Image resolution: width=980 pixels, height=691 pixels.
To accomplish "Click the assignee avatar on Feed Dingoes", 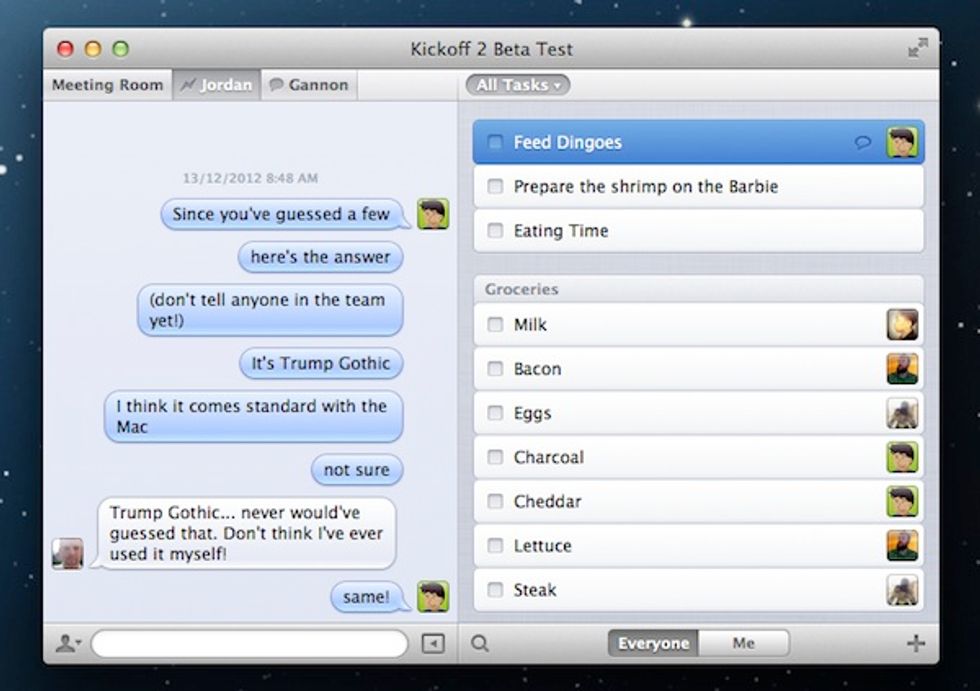I will coord(902,142).
